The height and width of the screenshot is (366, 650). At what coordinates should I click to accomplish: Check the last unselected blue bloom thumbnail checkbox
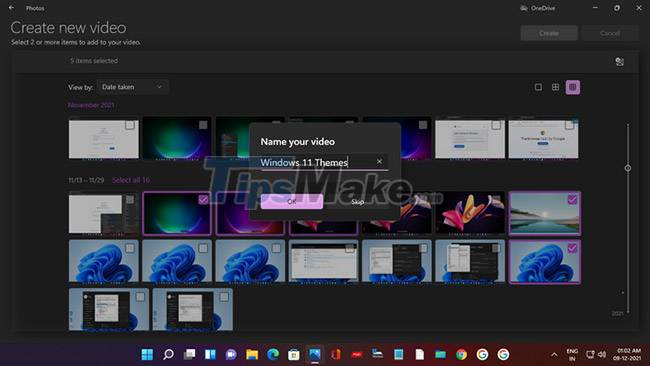pyautogui.click(x=276, y=248)
